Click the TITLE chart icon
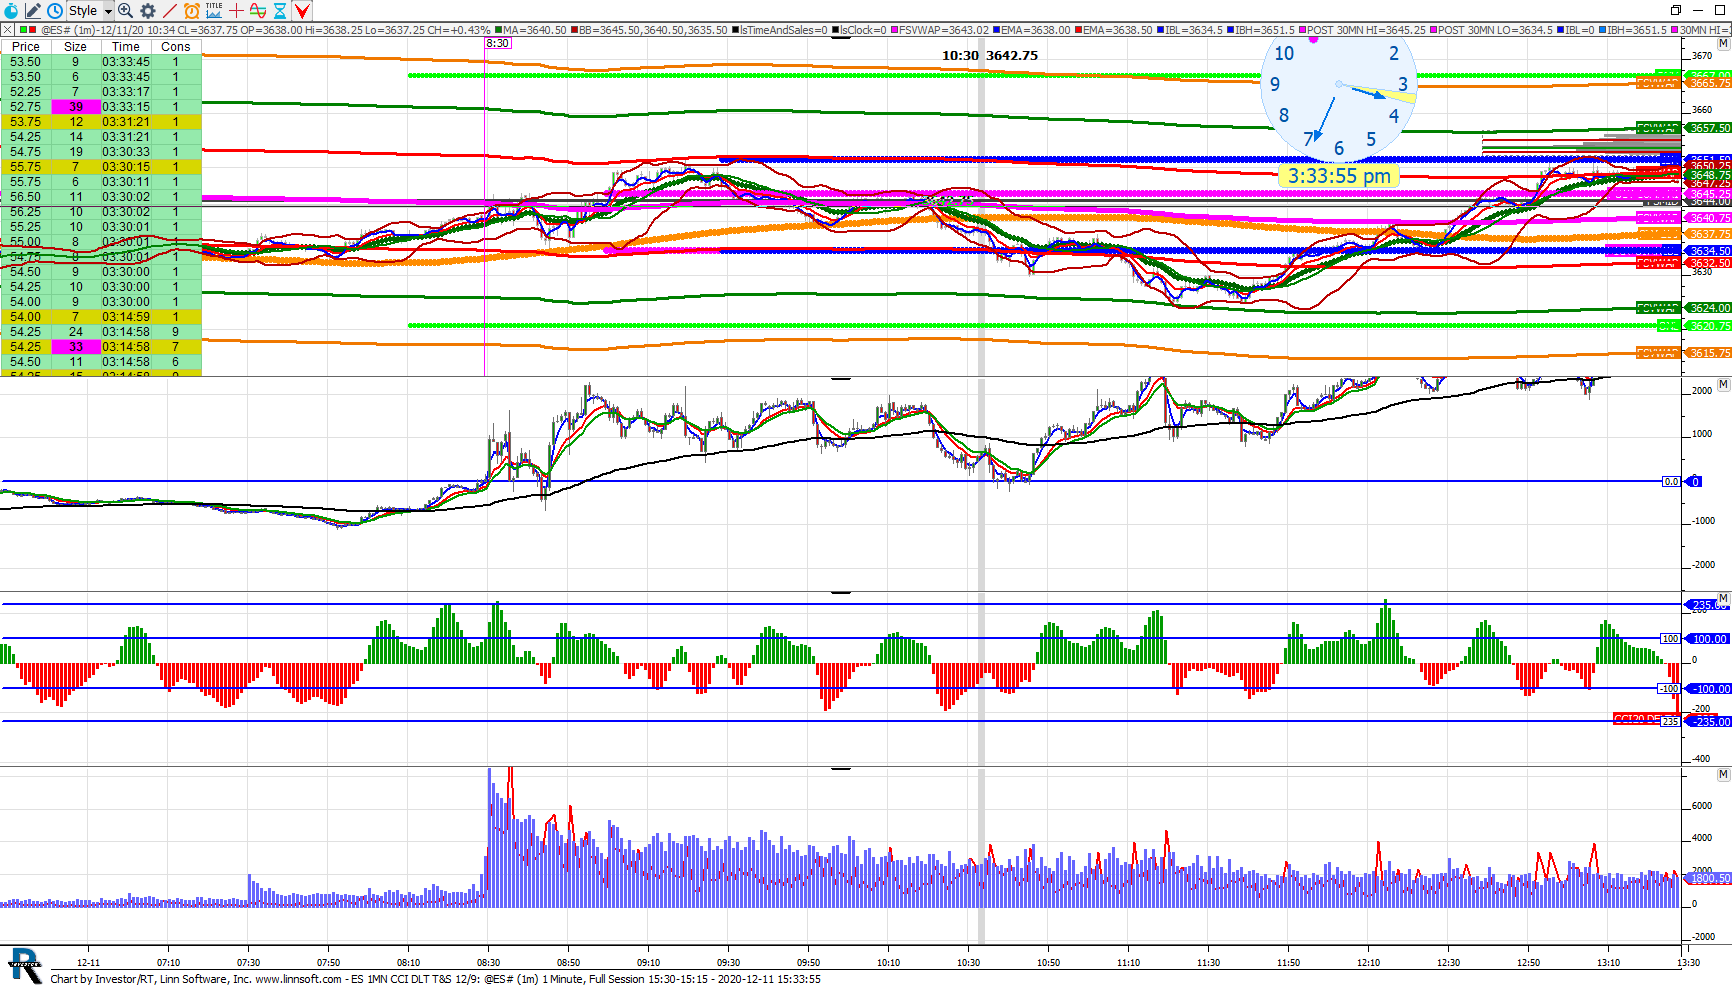The width and height of the screenshot is (1732, 986). [214, 10]
